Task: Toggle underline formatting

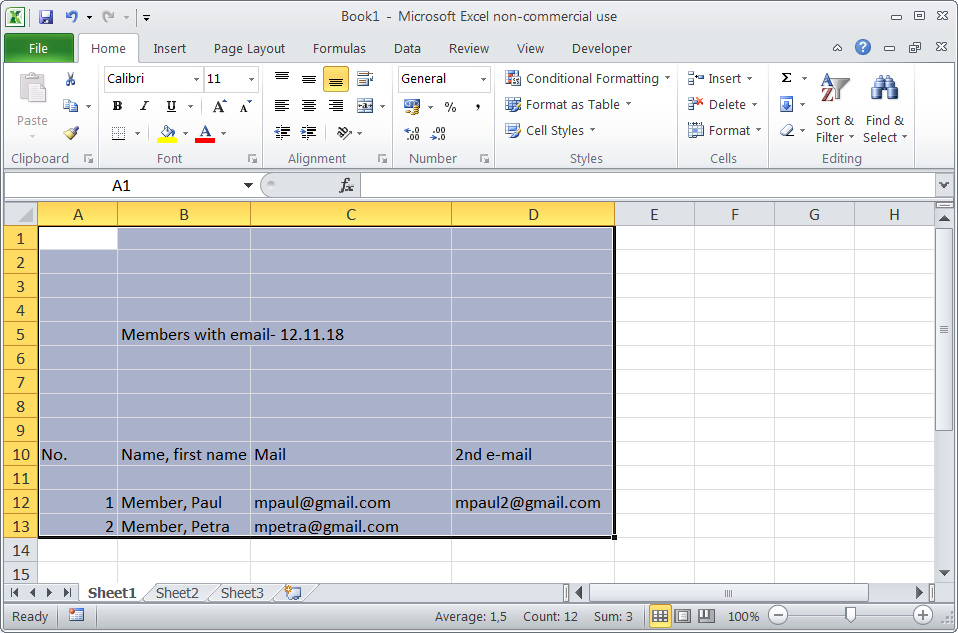Action: tap(172, 106)
